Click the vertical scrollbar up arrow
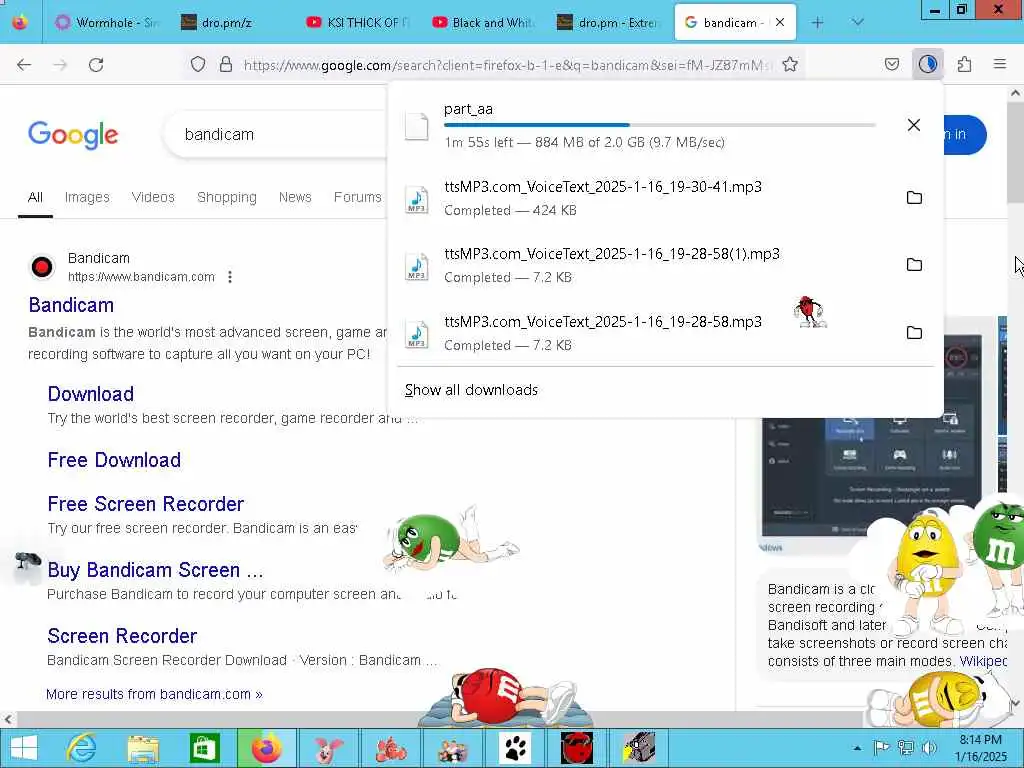Screen dimensions: 1024x768 pyautogui.click(x=1016, y=93)
